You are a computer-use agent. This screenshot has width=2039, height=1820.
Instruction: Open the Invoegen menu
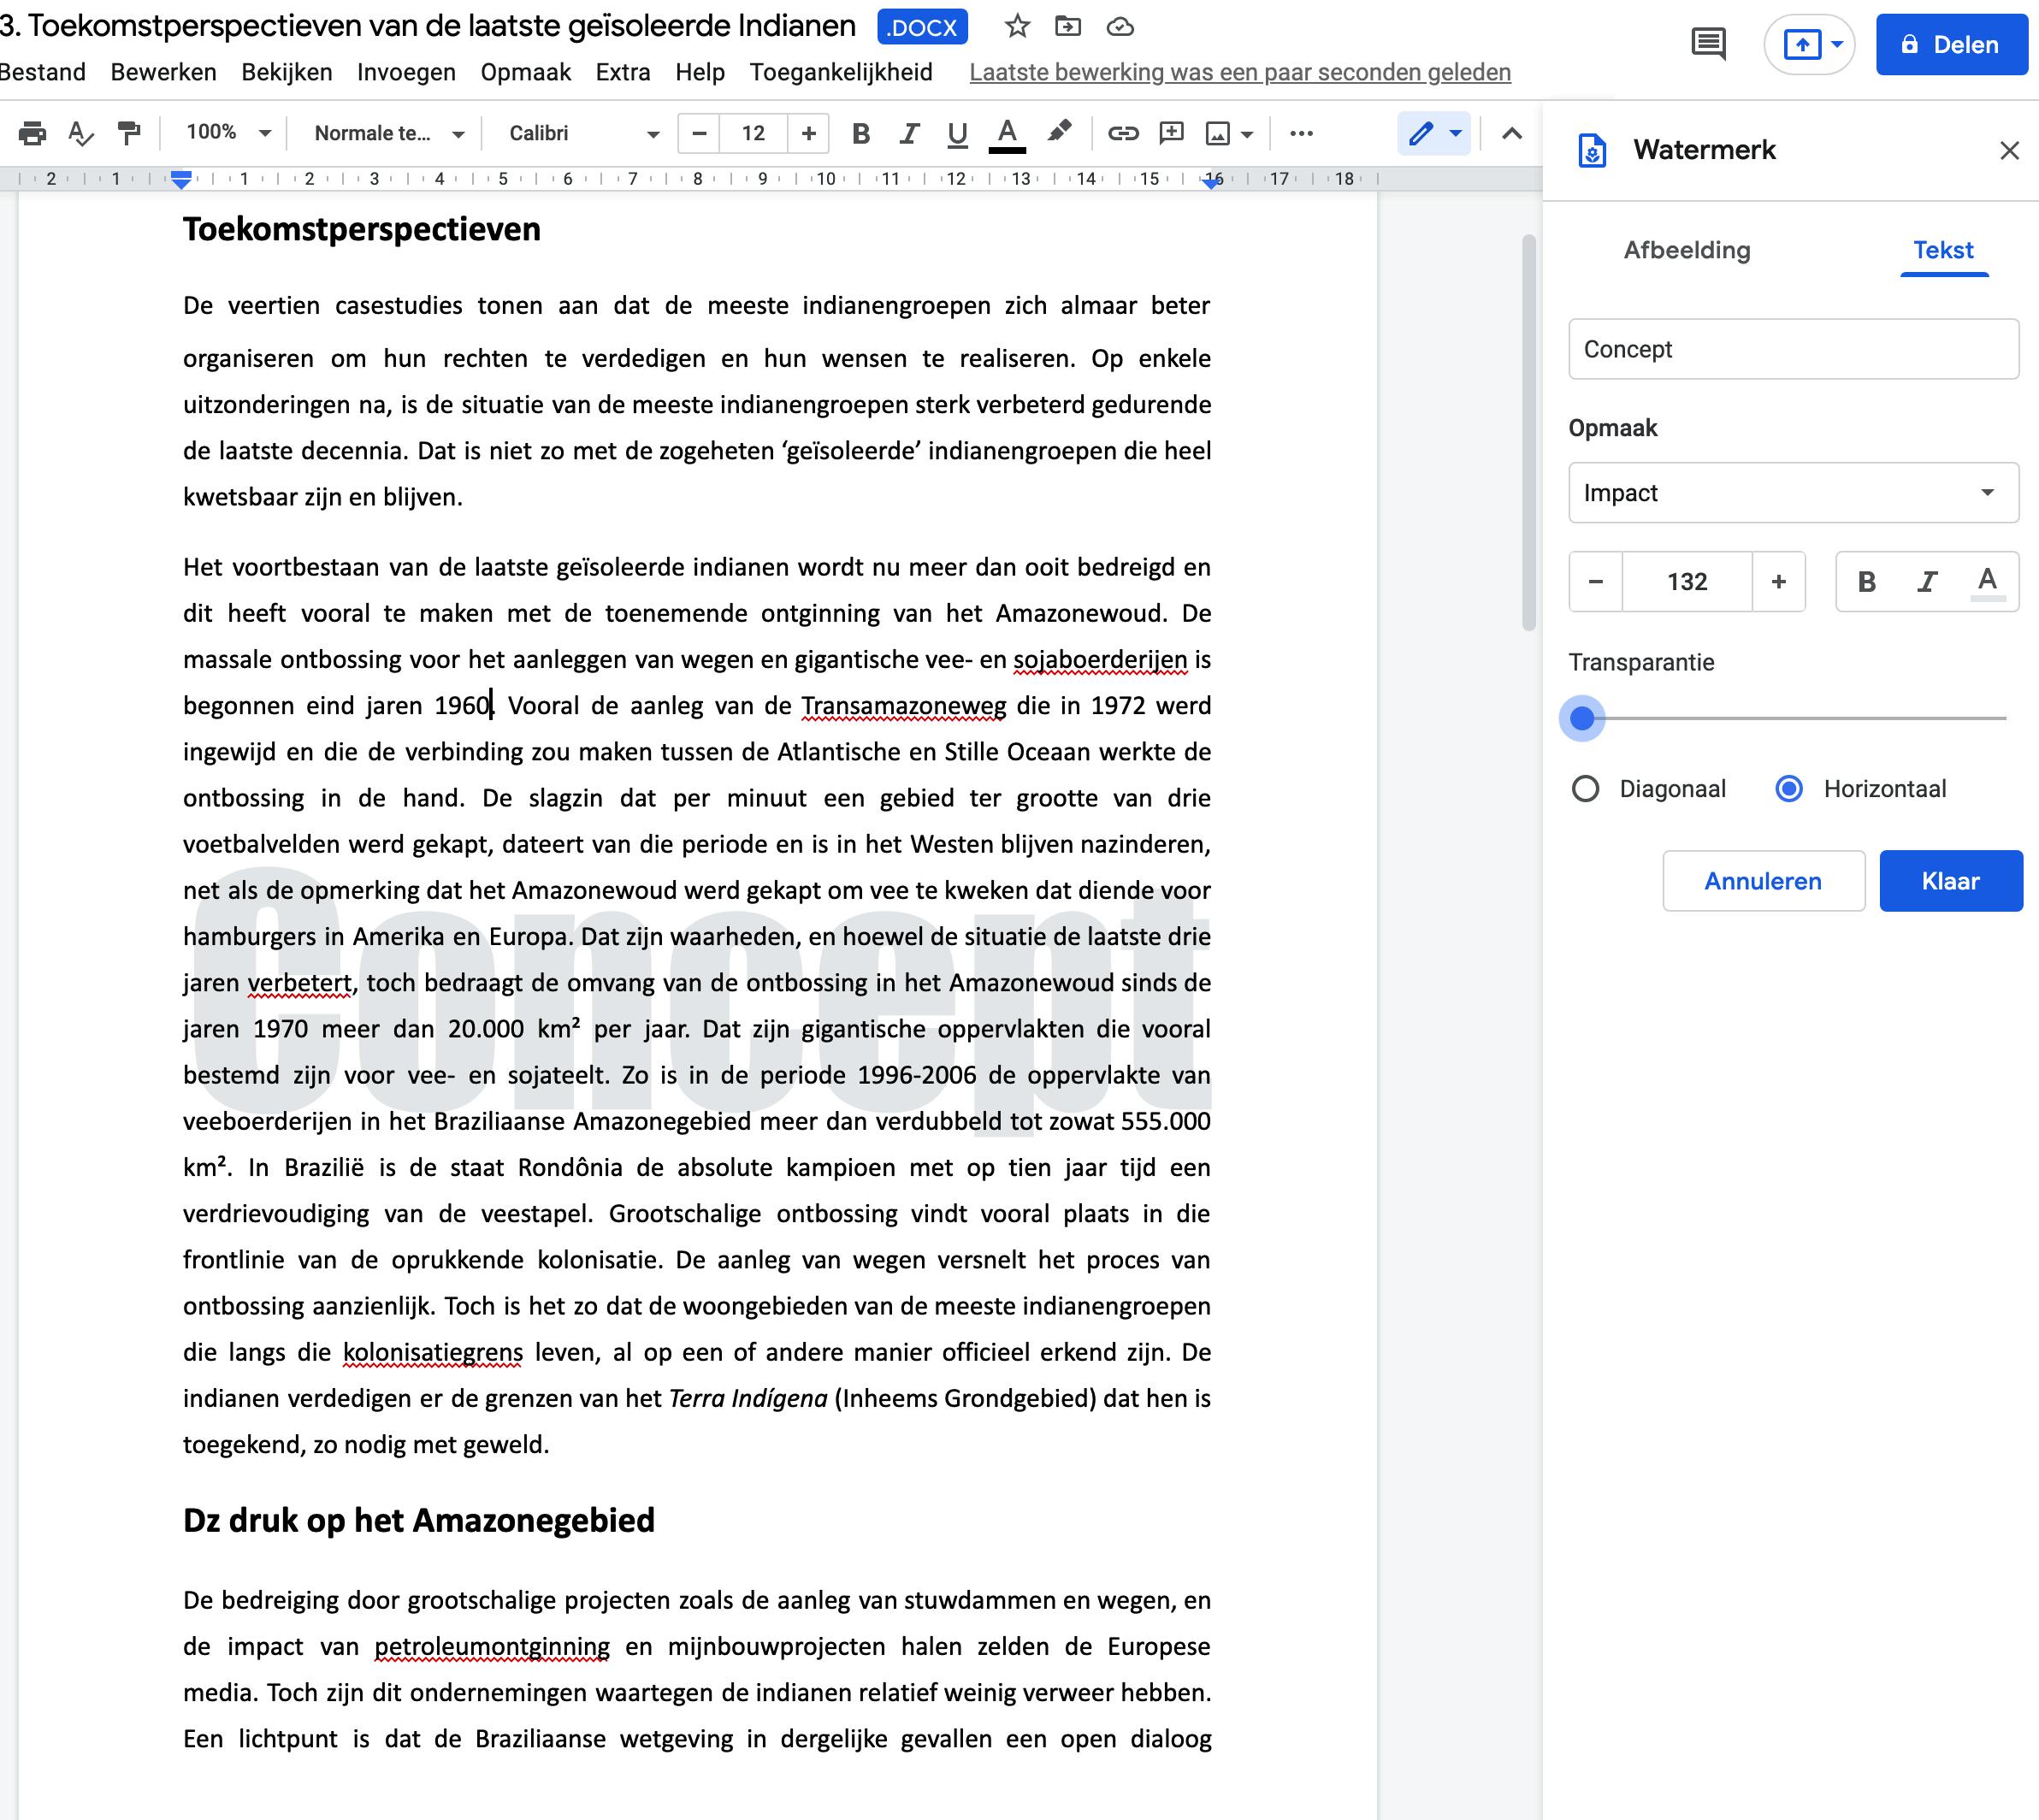pos(406,72)
